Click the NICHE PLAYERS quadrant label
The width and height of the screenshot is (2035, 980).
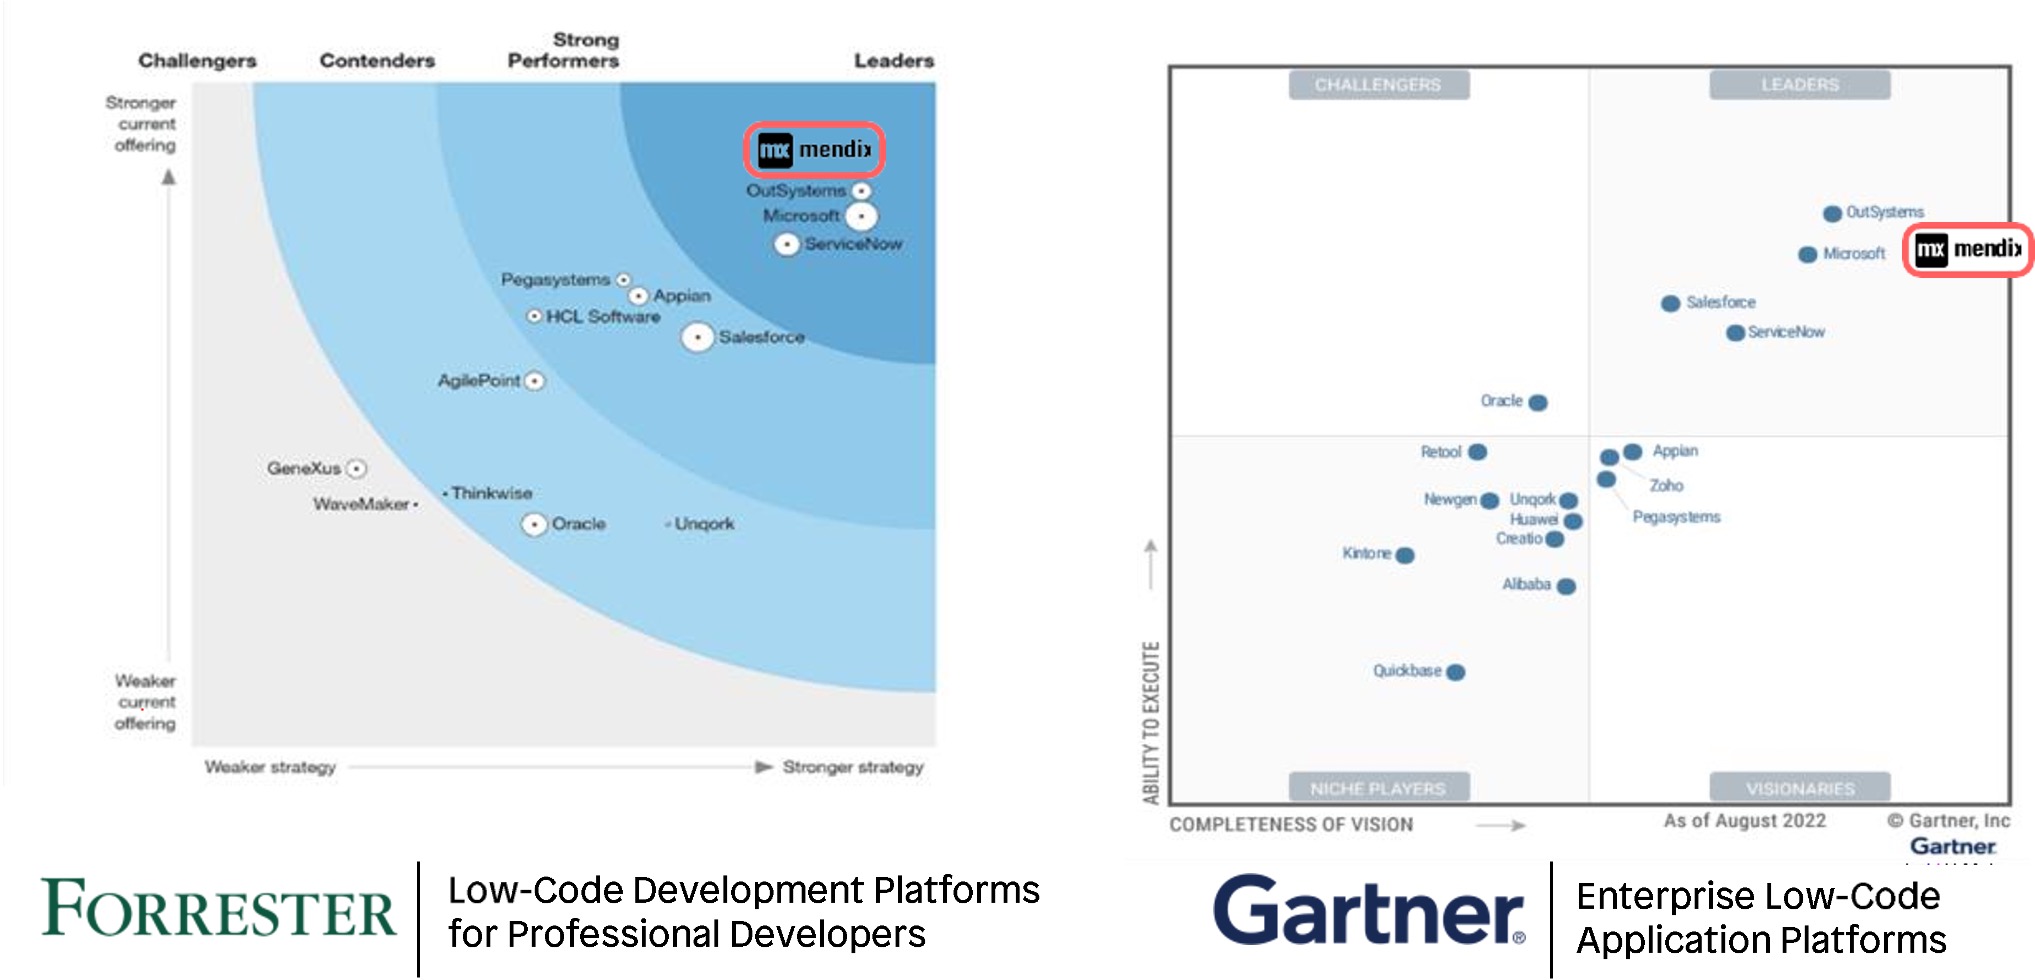pos(1378,788)
